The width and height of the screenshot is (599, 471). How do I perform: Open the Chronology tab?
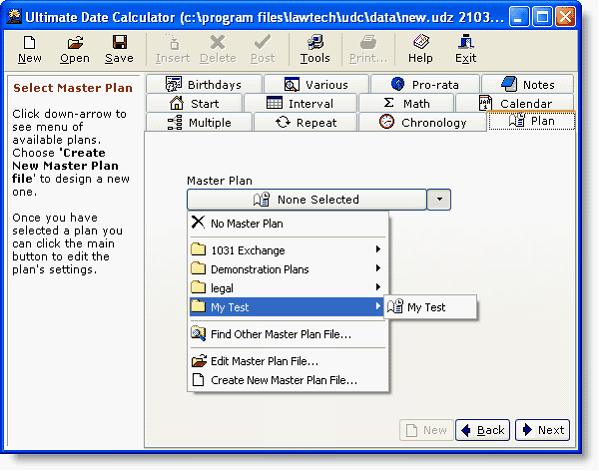[x=423, y=122]
